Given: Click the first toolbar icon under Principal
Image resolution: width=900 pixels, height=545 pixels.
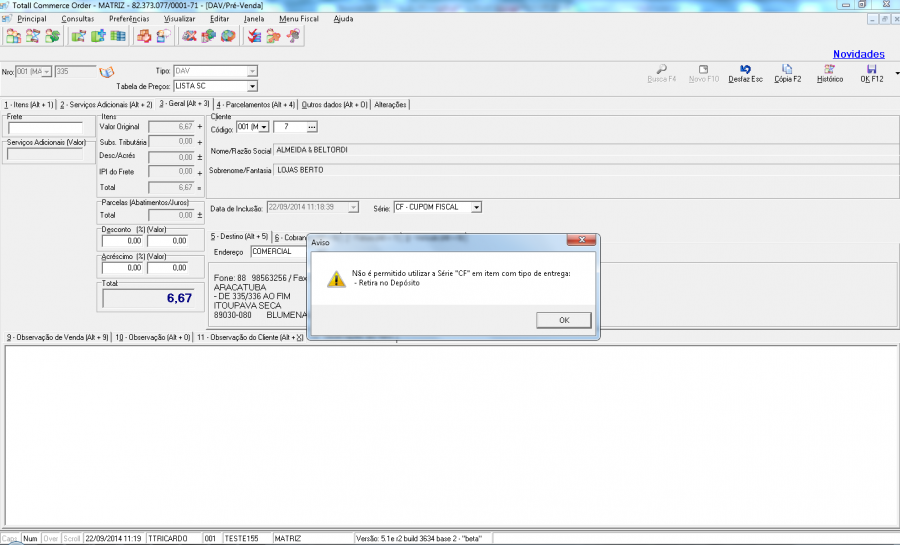Looking at the screenshot, I should tap(14, 37).
